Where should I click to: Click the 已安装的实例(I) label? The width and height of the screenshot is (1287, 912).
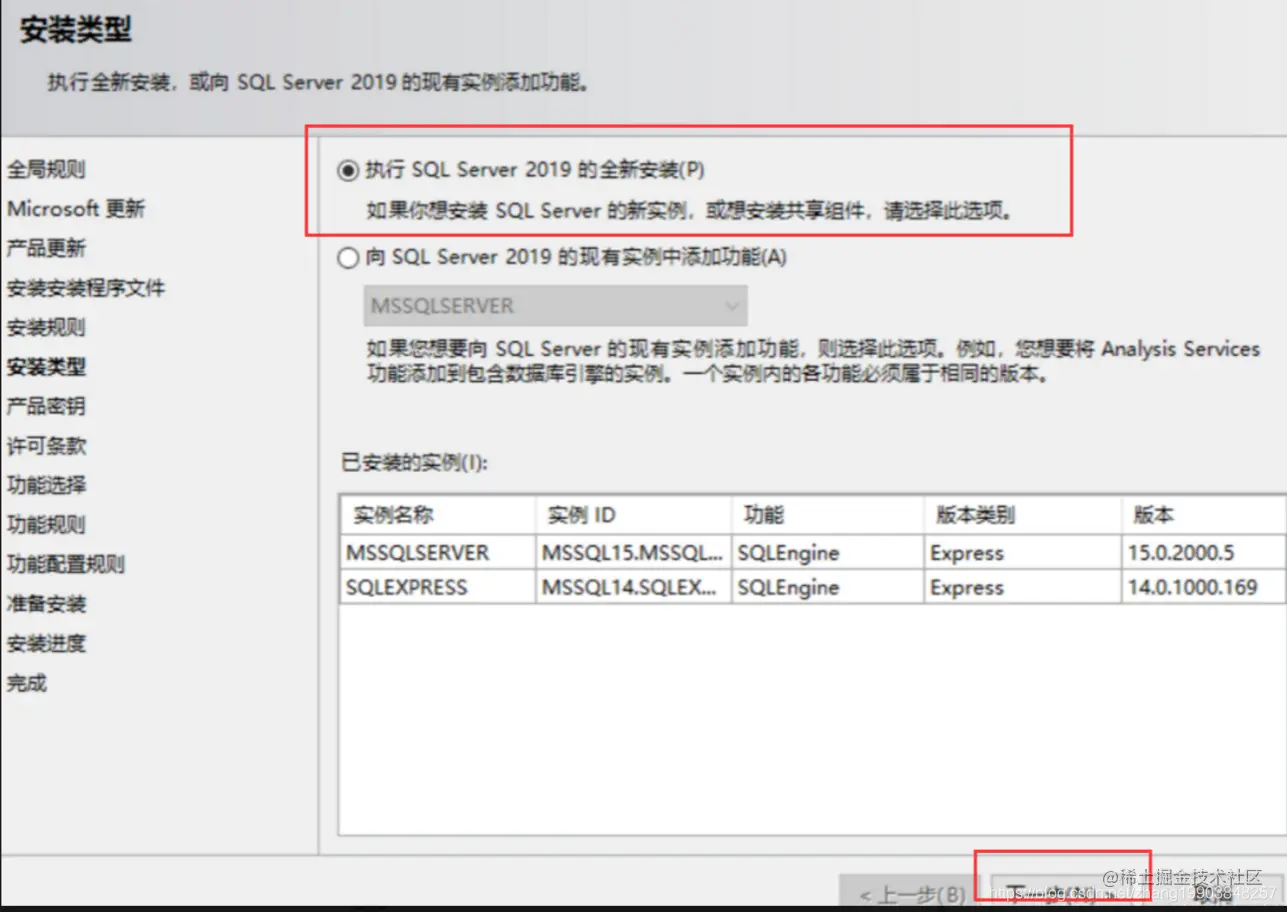click(413, 462)
